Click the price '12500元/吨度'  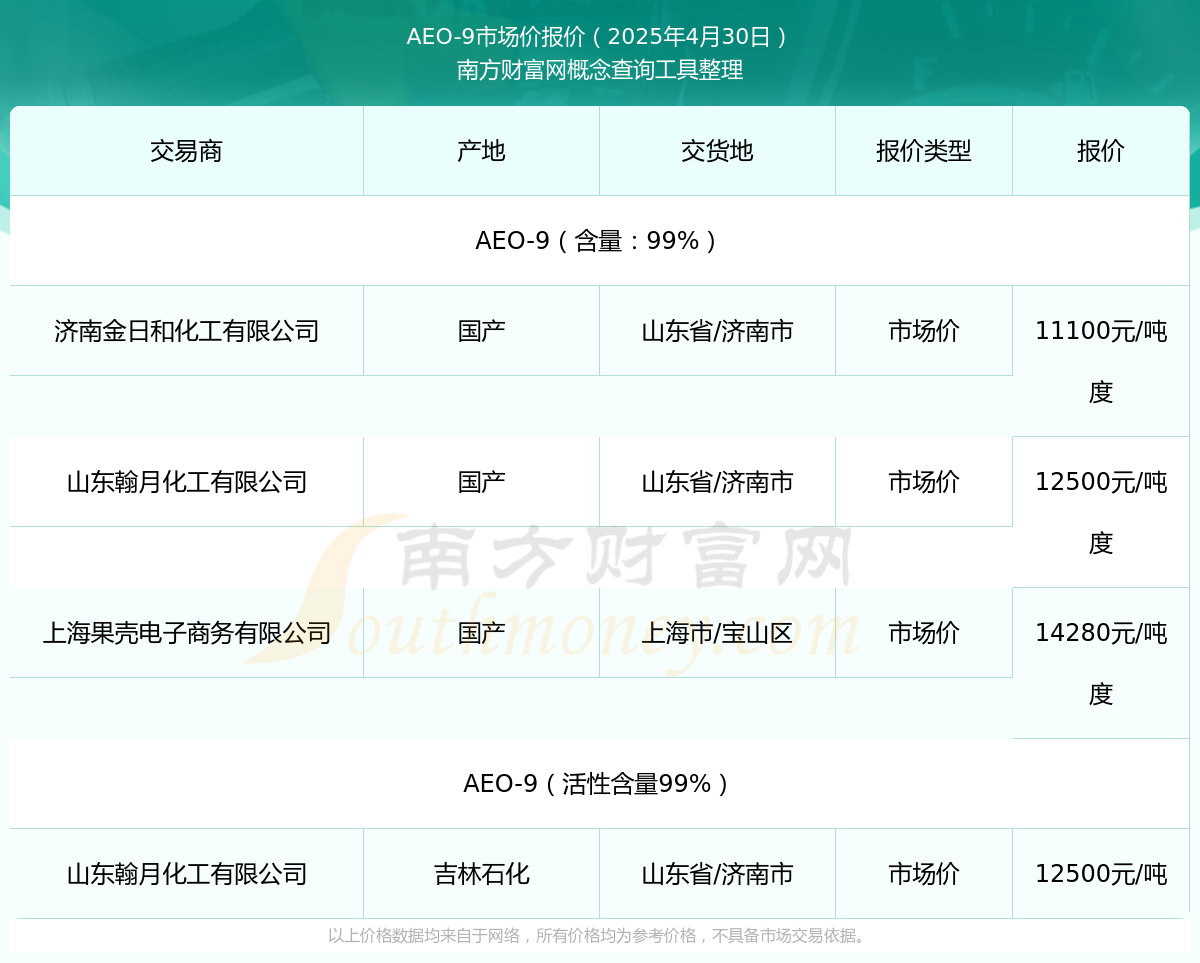click(x=1101, y=512)
